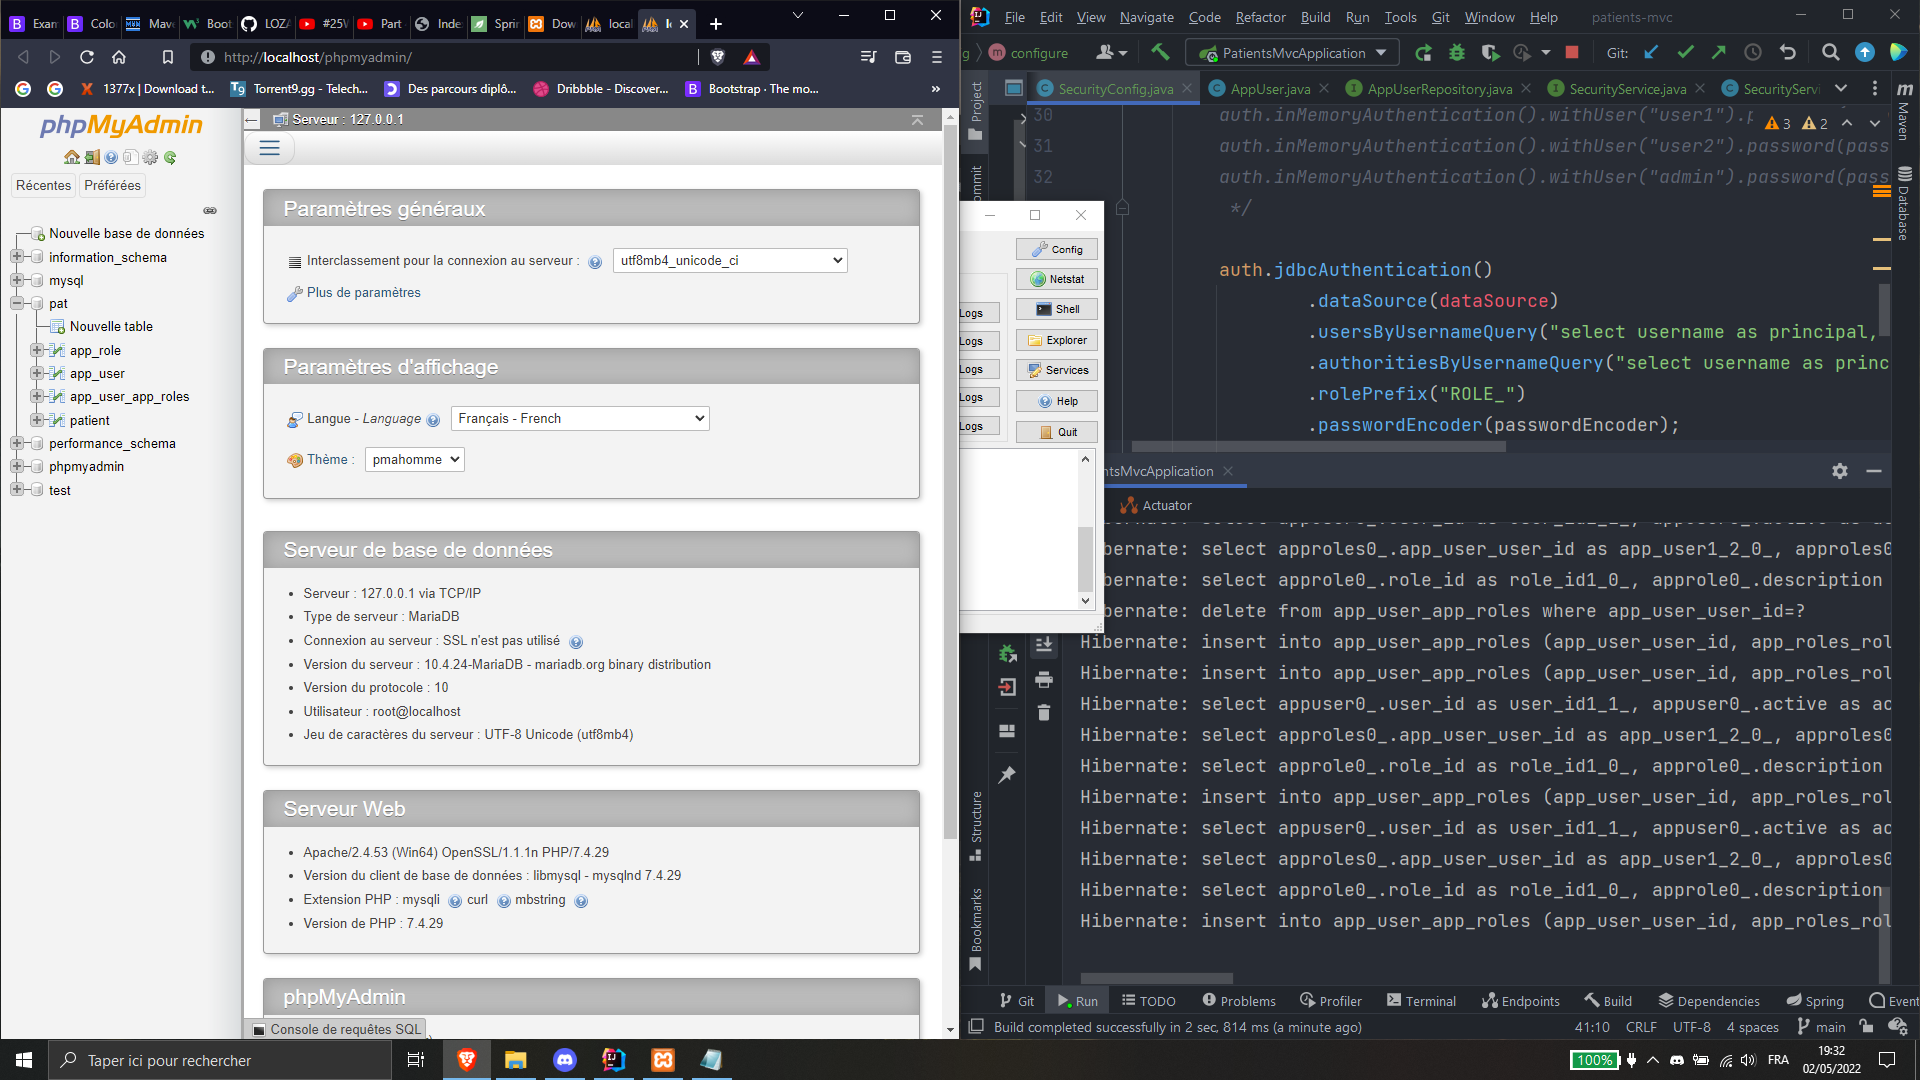Viewport: 1920px width, 1080px height.
Task: Open the utf8mb4_unicode_ci collation dropdown
Action: pyautogui.click(x=730, y=260)
